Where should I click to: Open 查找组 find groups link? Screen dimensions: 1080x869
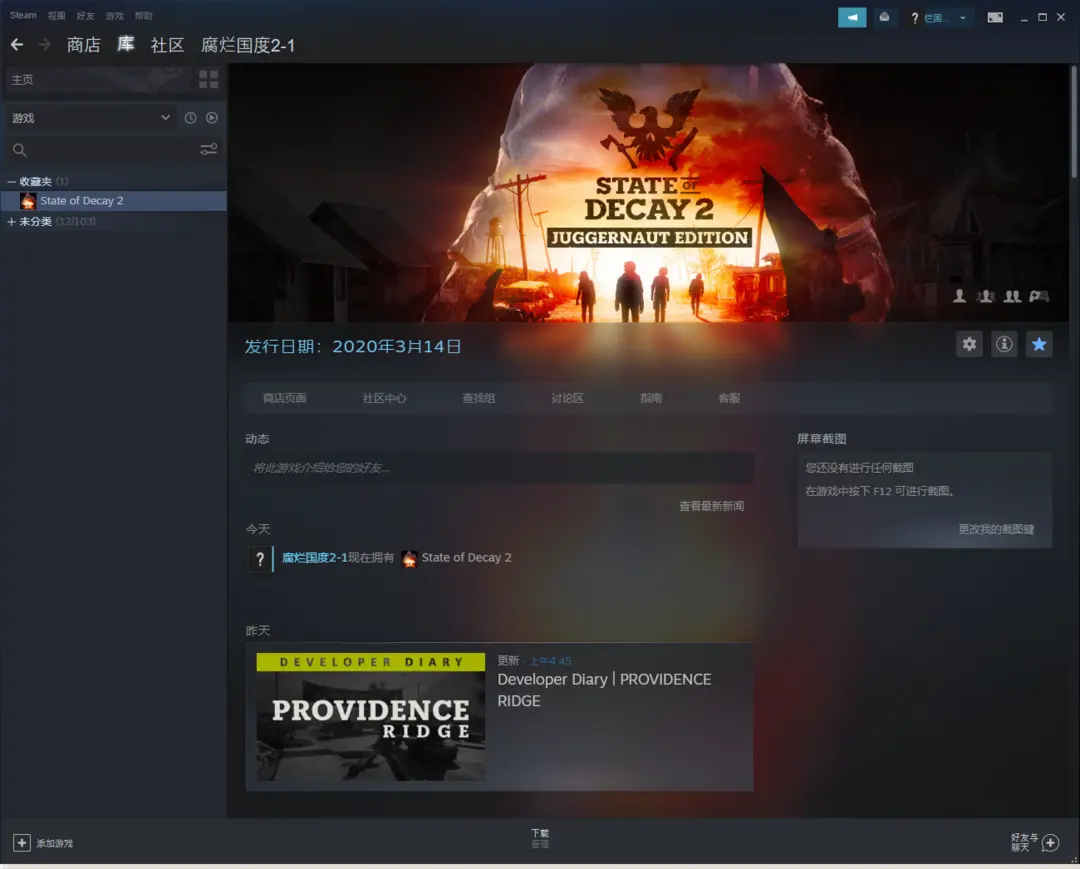point(479,398)
